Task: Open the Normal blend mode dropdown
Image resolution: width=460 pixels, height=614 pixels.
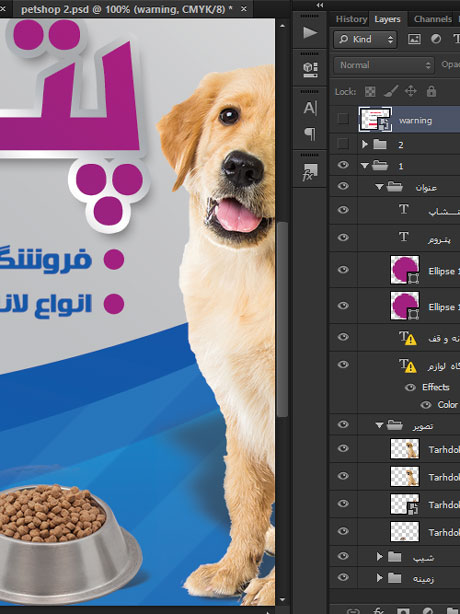Action: coord(384,65)
